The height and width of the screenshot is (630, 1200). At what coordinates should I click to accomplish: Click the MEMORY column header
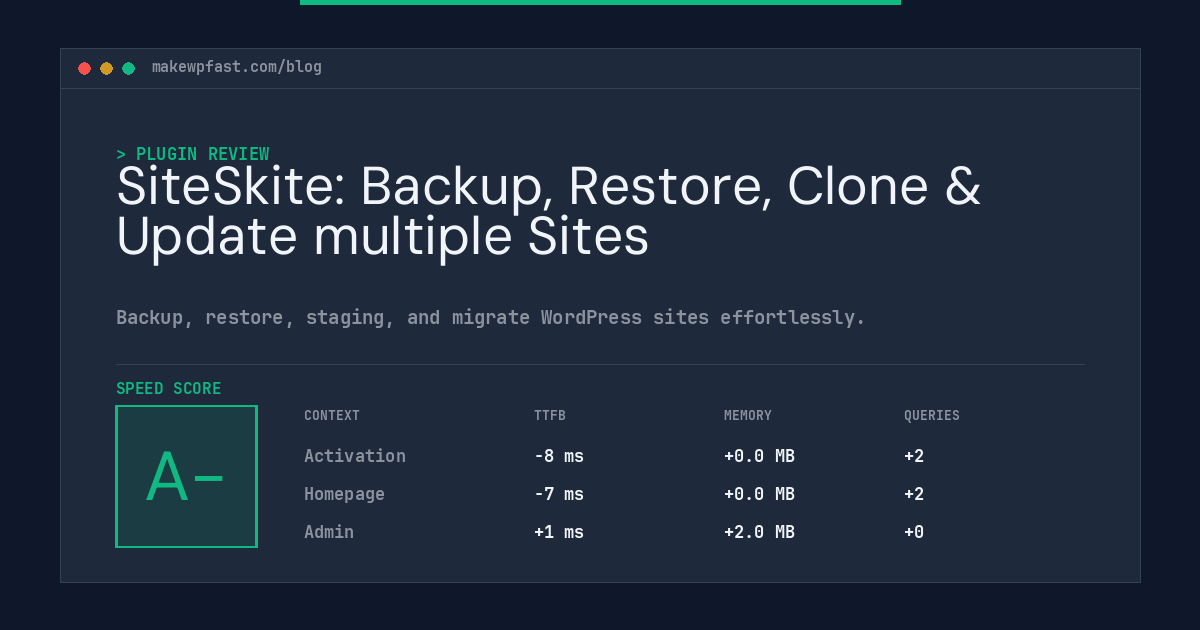click(748, 416)
